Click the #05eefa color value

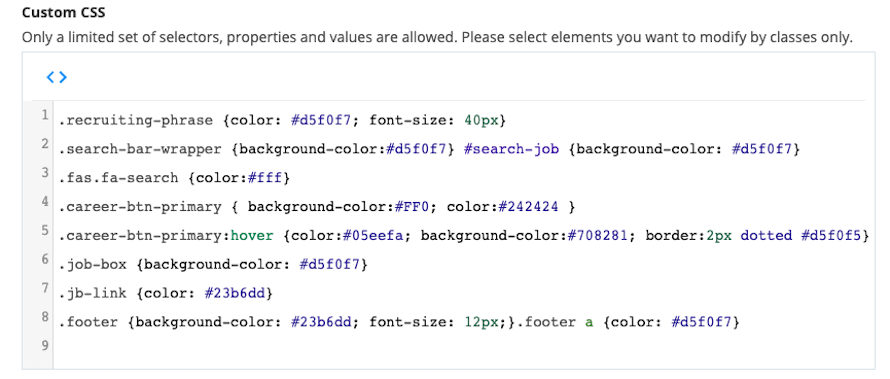click(372, 235)
